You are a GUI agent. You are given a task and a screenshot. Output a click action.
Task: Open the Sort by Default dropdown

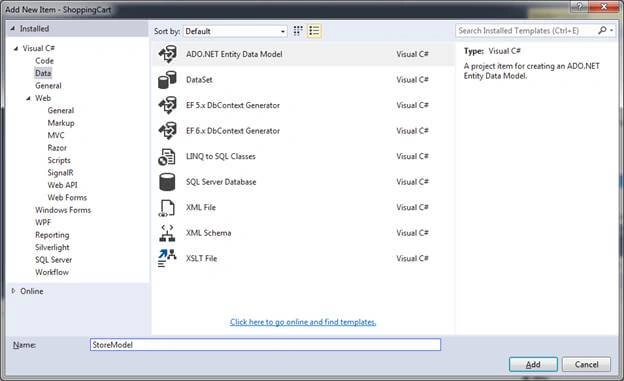[235, 31]
